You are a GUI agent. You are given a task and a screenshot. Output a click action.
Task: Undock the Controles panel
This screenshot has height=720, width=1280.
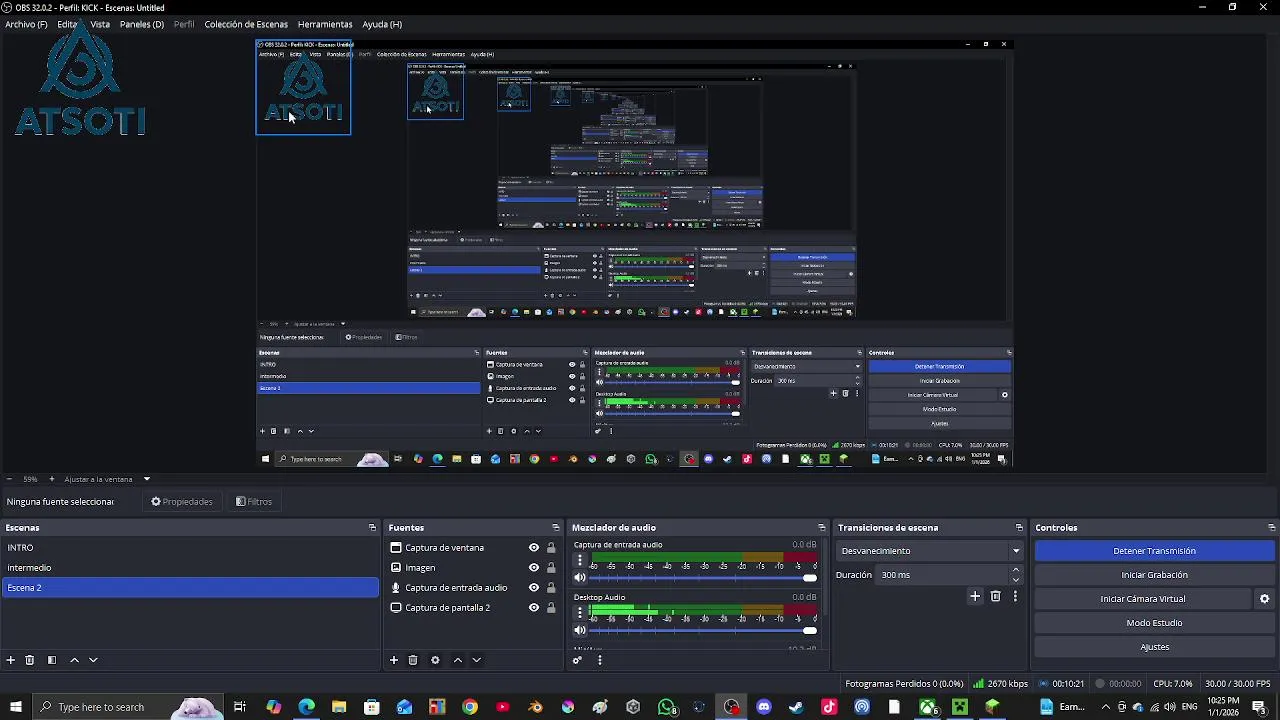1272,528
